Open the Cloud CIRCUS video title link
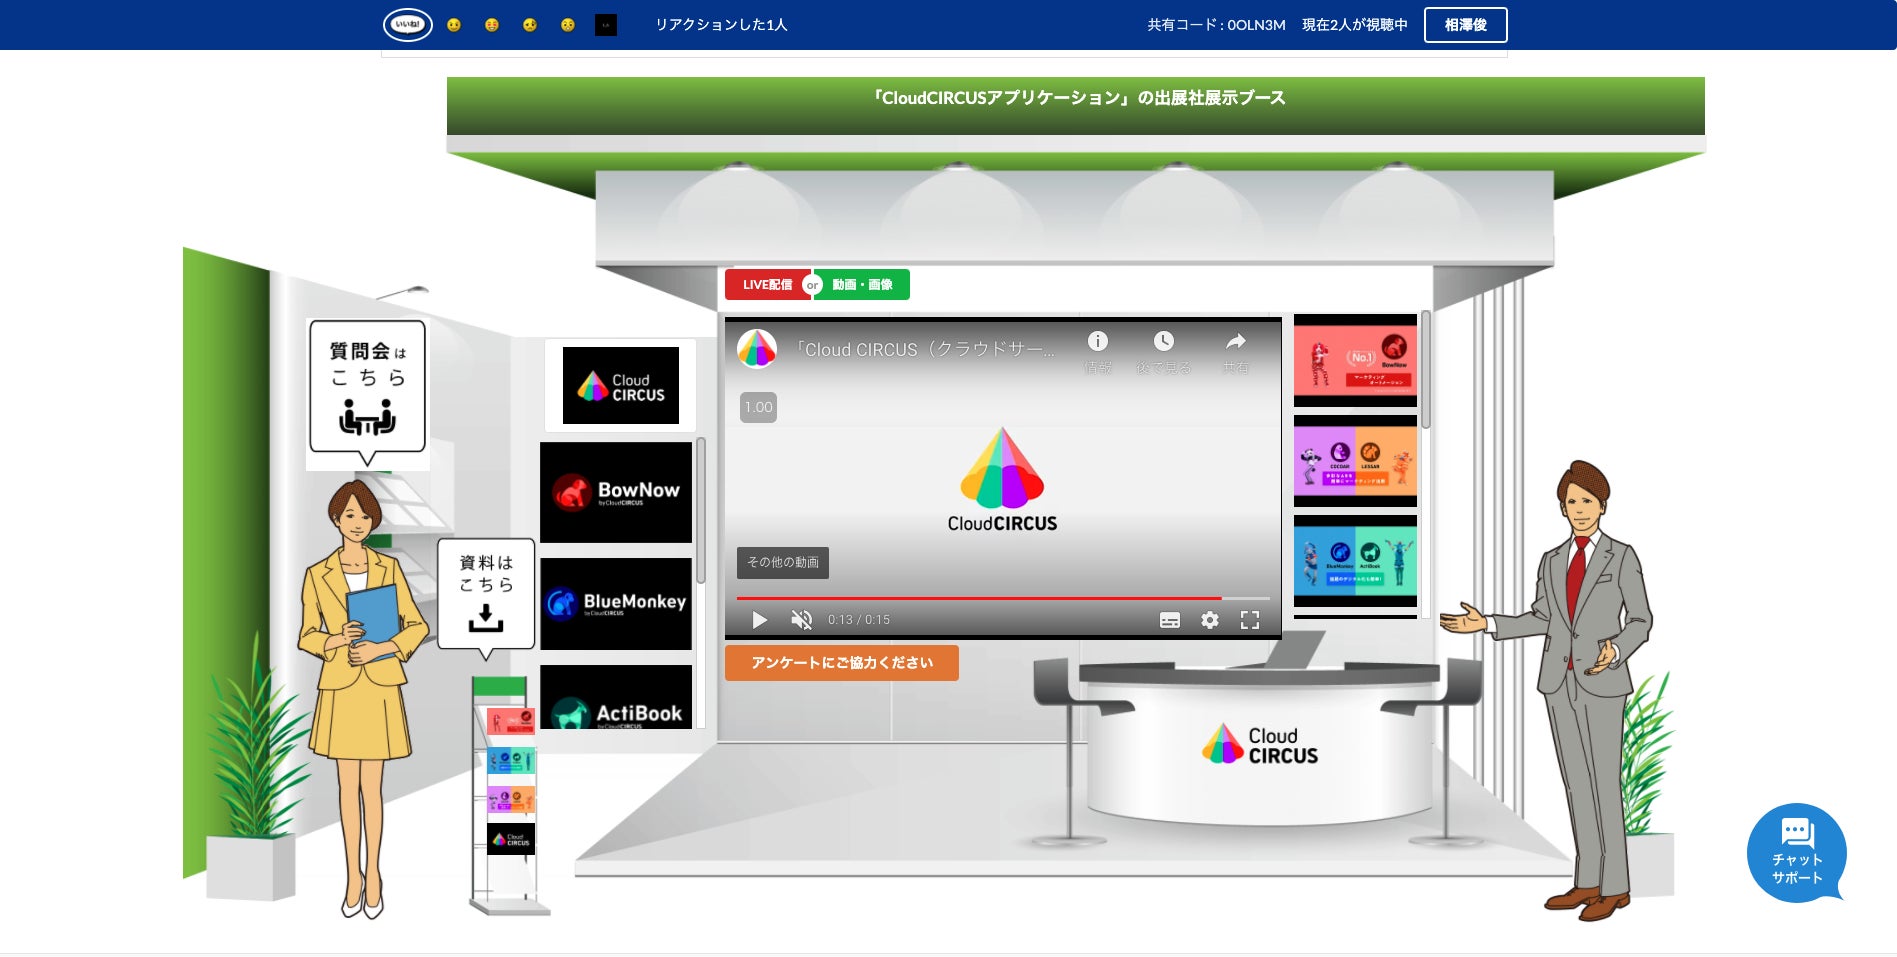Screen dimensions: 1897x957 pyautogui.click(x=925, y=350)
